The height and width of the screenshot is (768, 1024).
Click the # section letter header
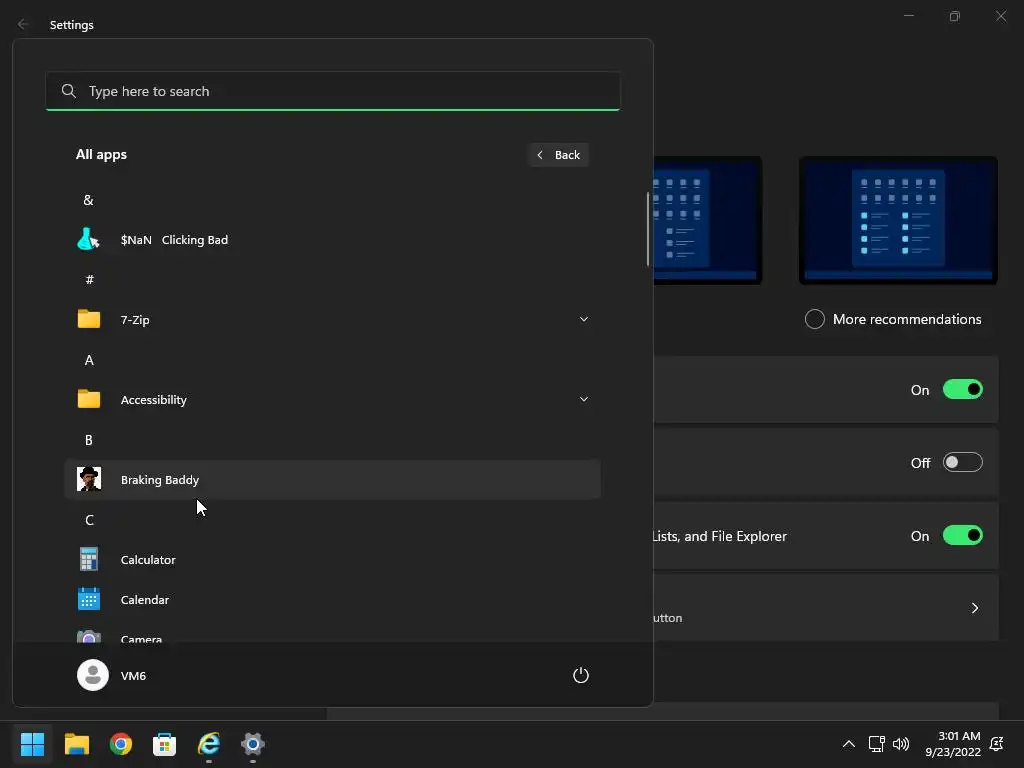point(89,280)
